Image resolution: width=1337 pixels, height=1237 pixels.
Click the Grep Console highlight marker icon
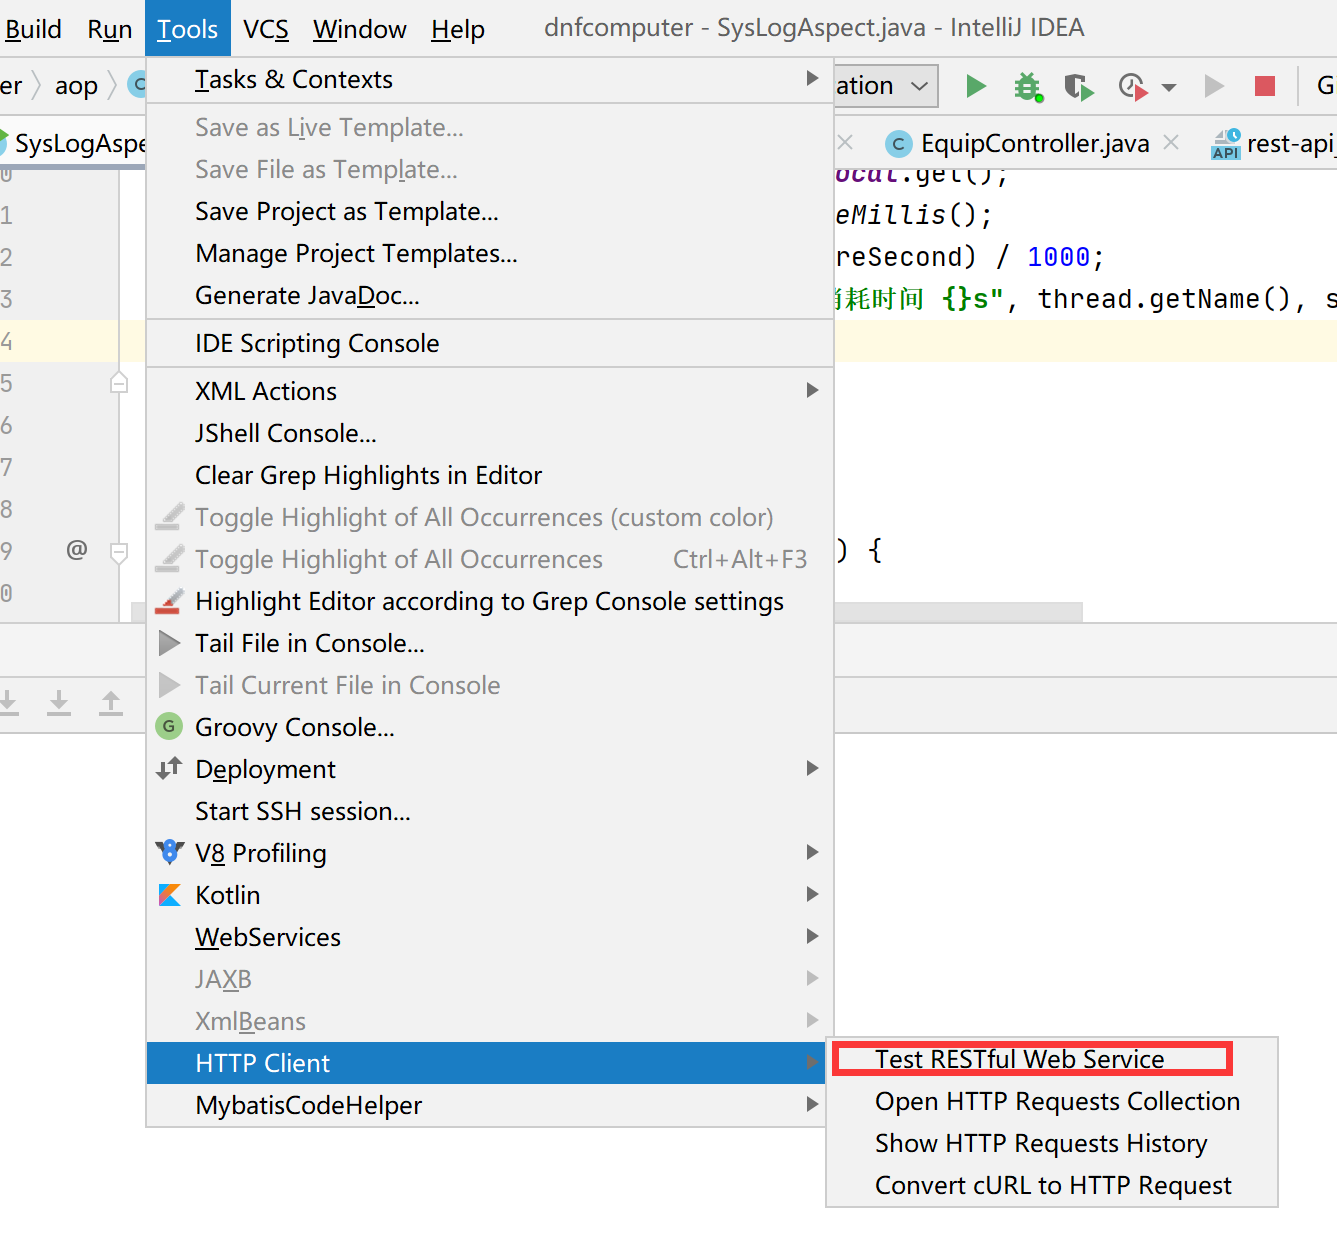pos(170,602)
